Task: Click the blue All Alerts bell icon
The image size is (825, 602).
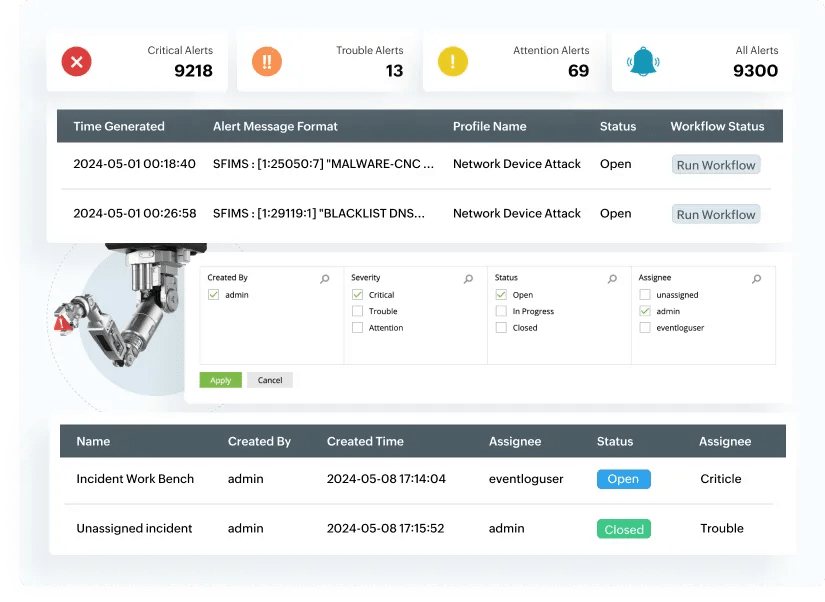Action: (643, 62)
